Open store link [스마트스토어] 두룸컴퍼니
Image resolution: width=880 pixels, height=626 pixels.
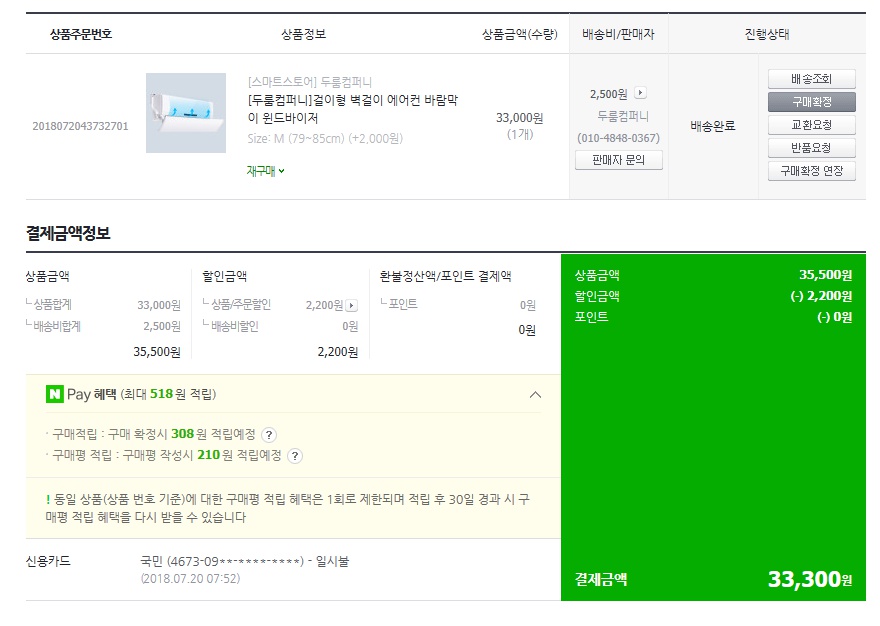[310, 82]
